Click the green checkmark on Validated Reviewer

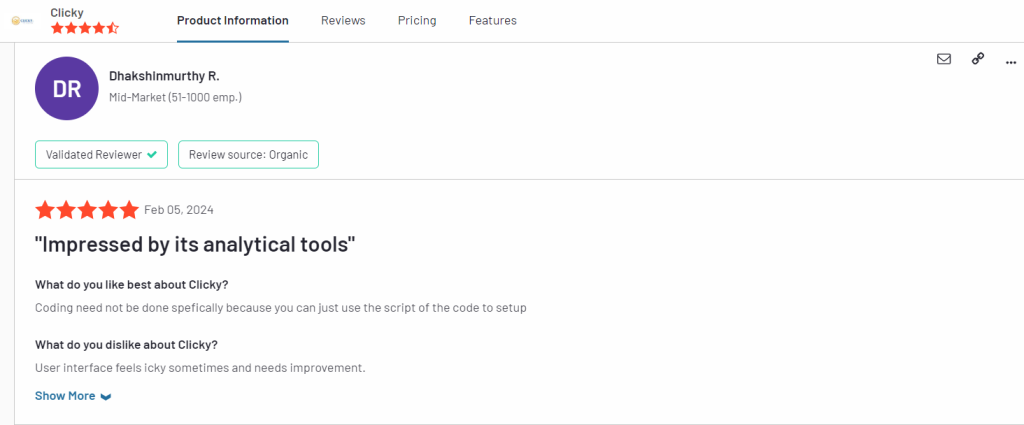[x=152, y=155]
